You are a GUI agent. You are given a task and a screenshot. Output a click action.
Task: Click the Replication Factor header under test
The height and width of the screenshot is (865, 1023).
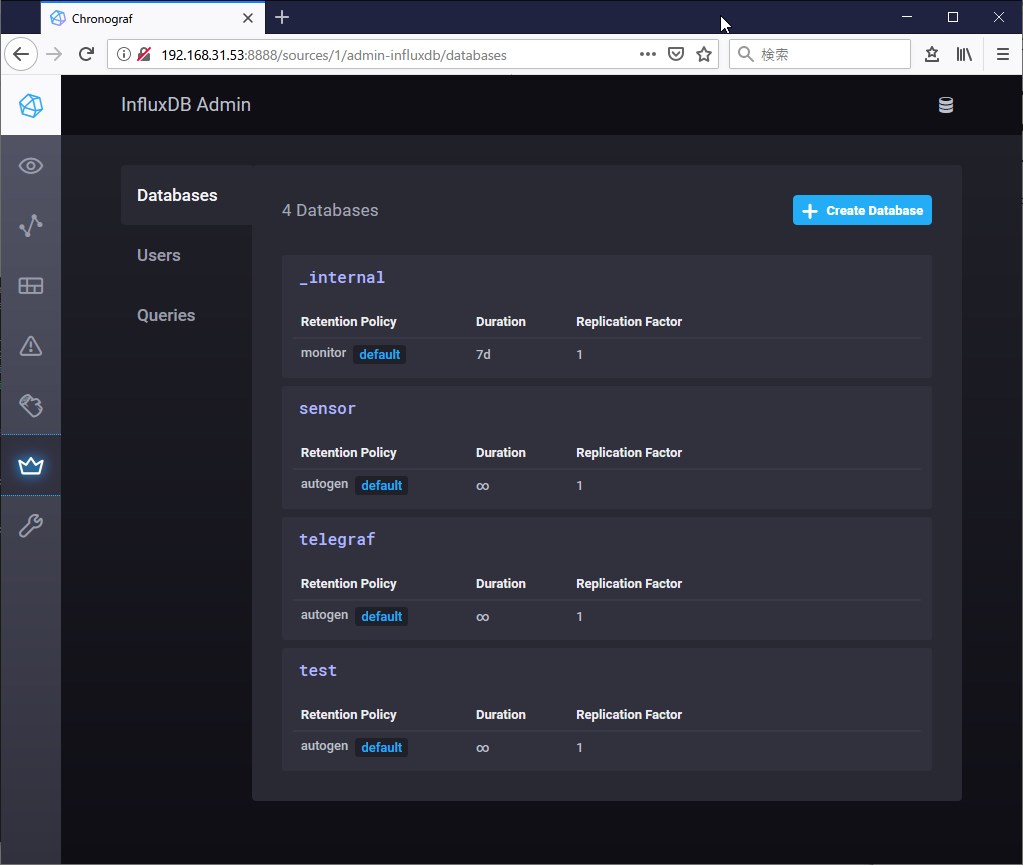[x=629, y=715]
